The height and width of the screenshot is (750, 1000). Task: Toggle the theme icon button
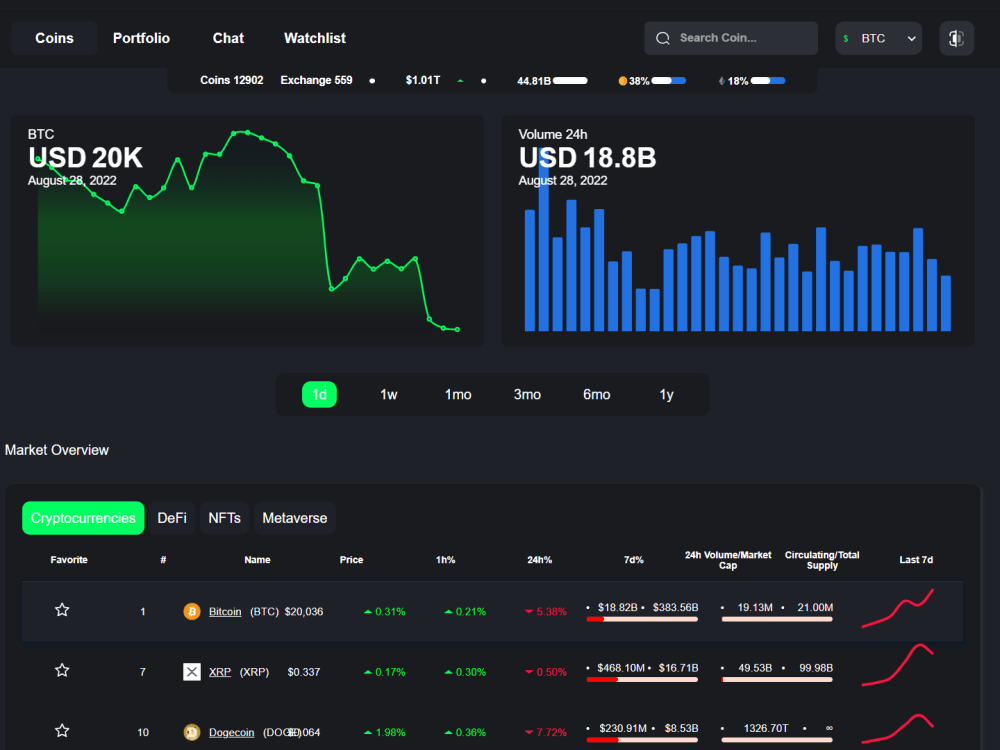click(x=956, y=38)
